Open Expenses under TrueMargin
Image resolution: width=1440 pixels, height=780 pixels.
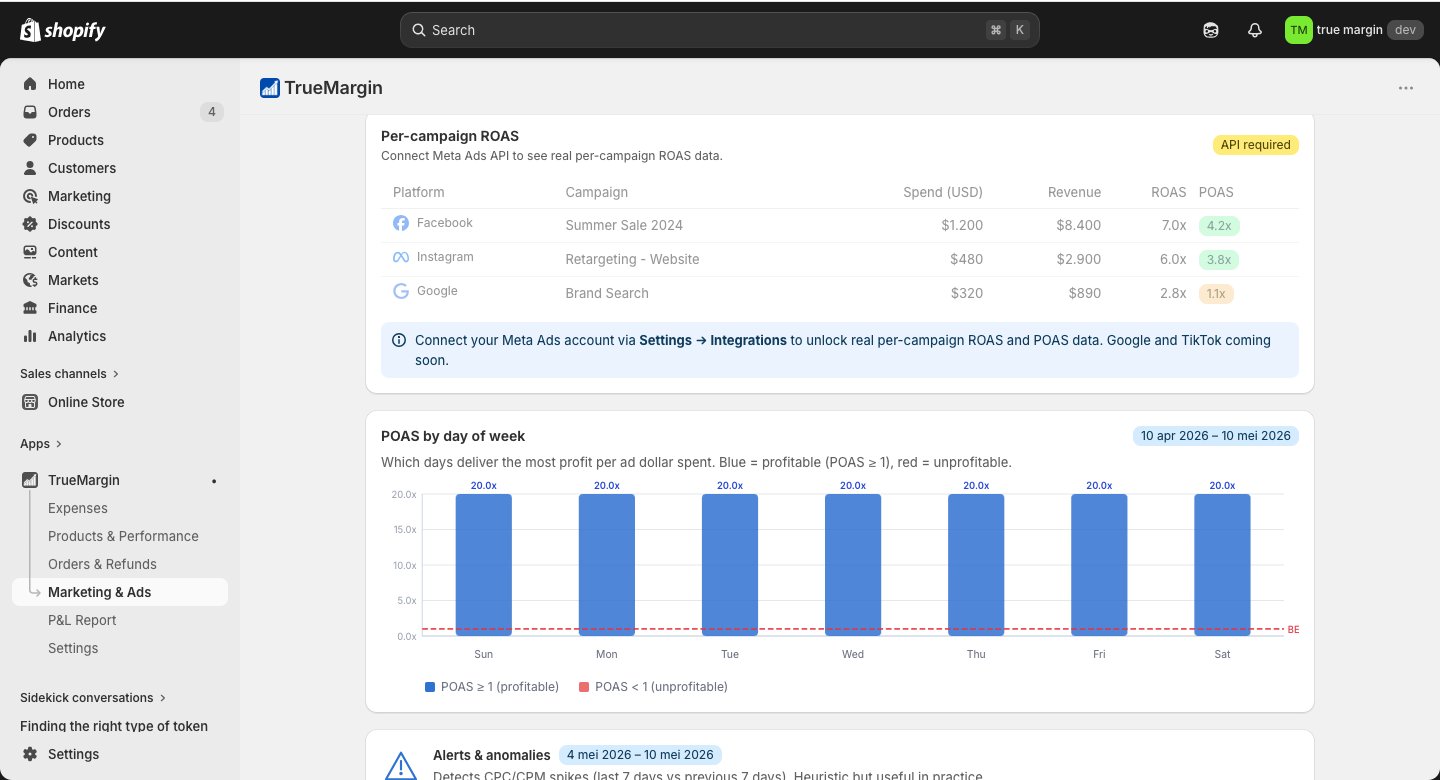(x=78, y=508)
